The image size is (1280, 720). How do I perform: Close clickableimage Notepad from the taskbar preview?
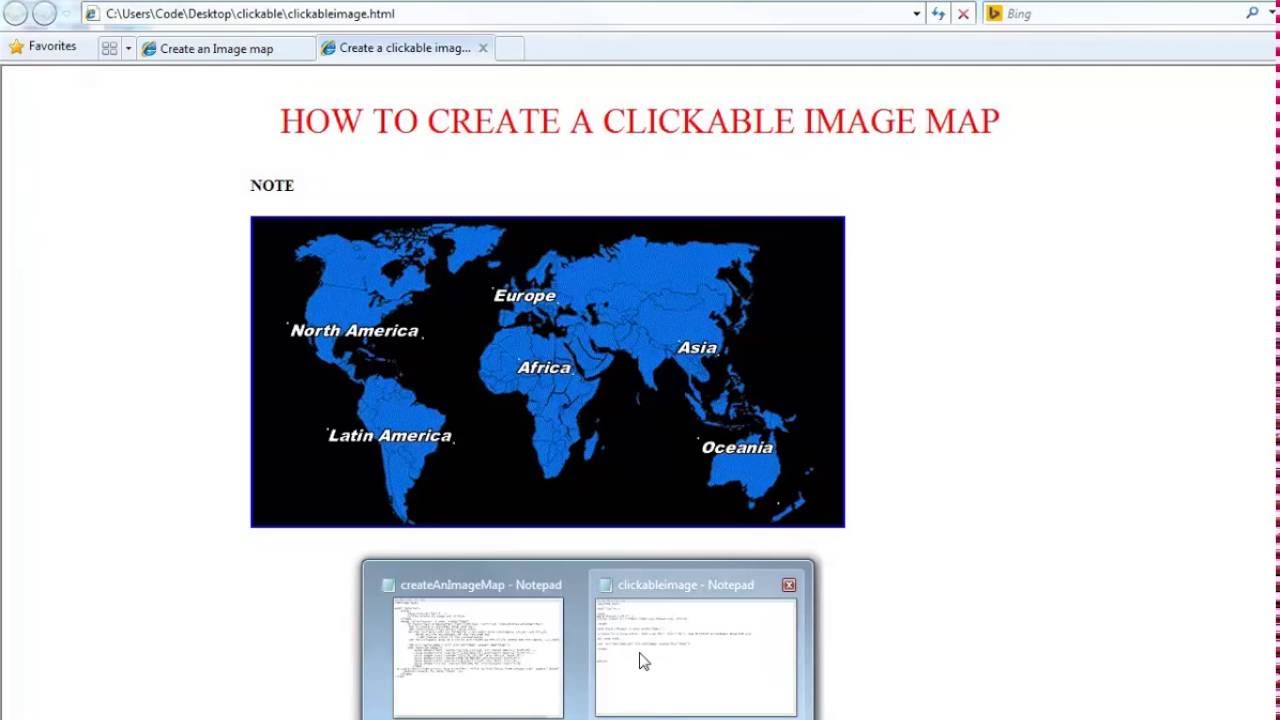[x=789, y=585]
